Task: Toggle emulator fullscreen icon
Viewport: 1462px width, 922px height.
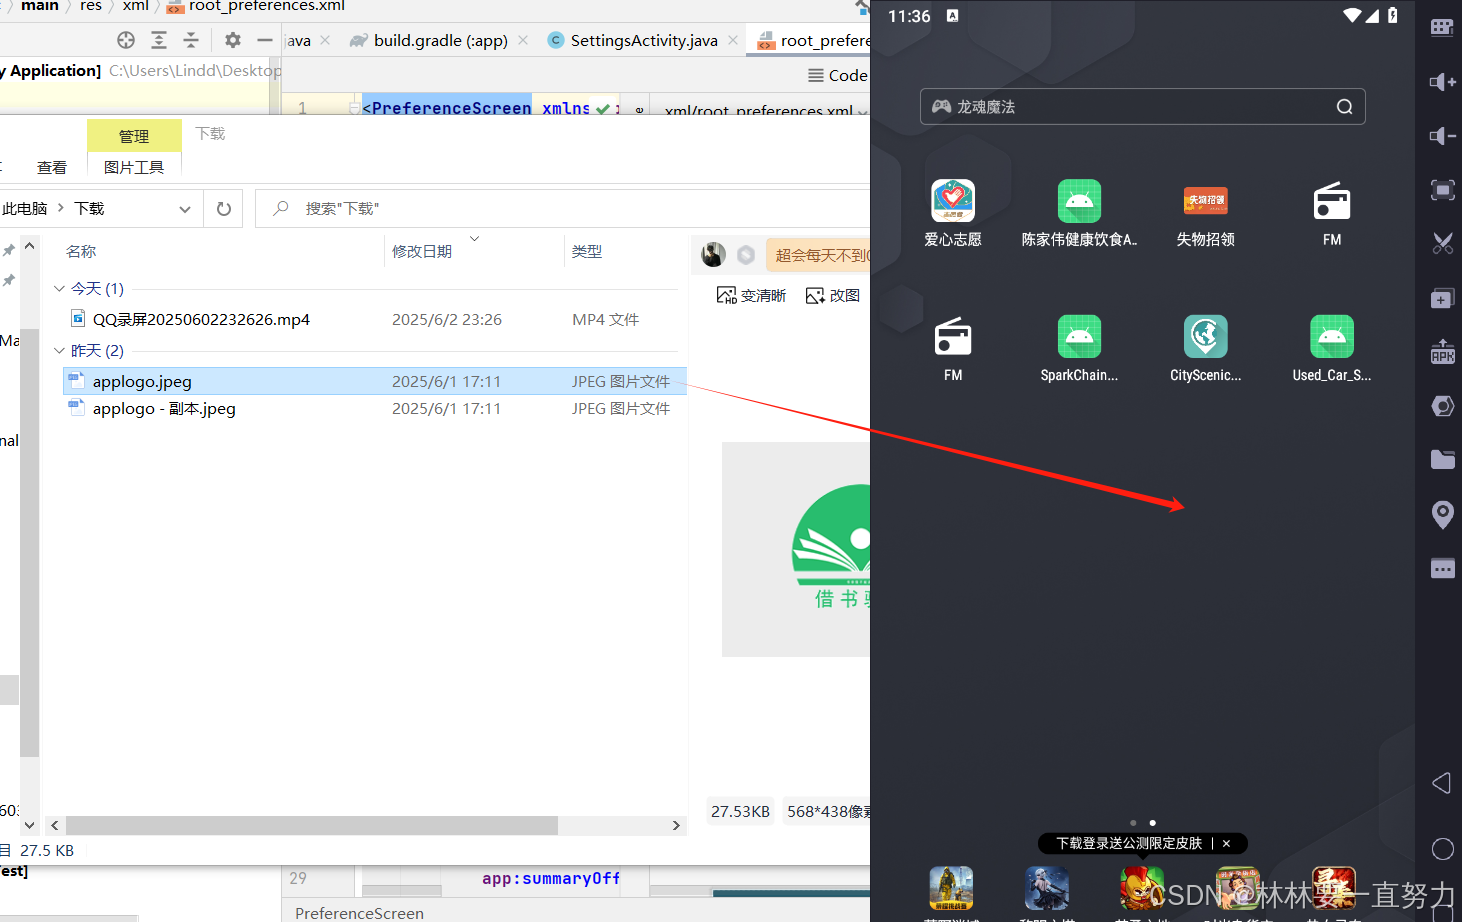Action: coord(1442,189)
